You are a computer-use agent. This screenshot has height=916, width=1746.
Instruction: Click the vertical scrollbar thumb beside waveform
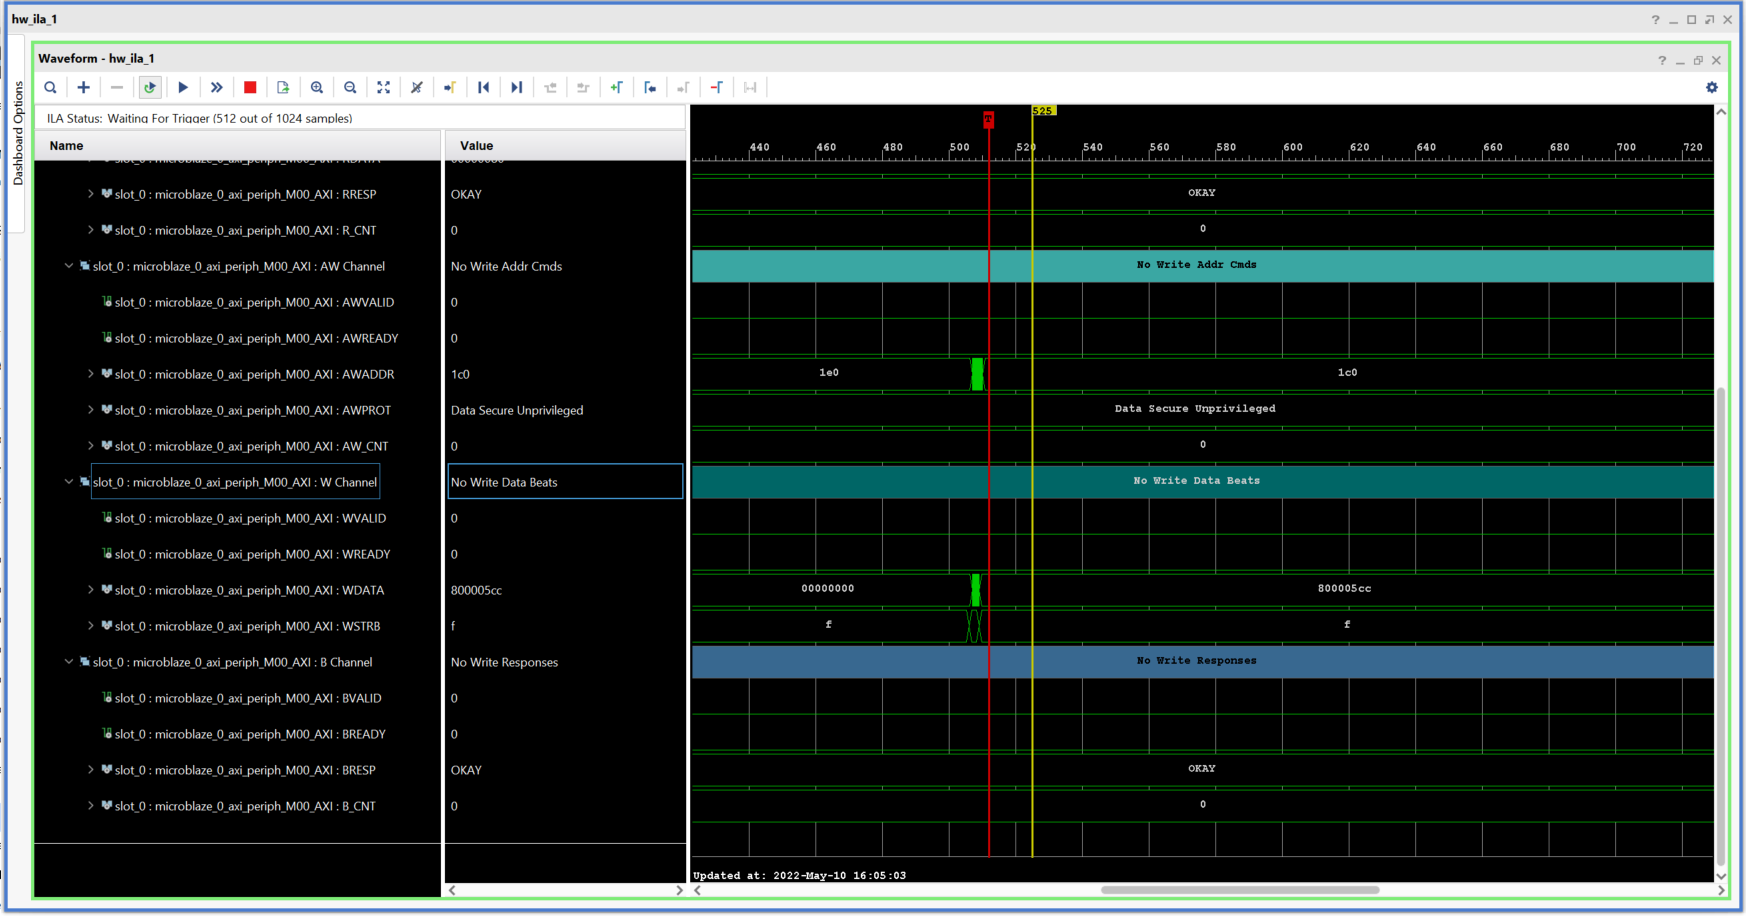pyautogui.click(x=1721, y=628)
